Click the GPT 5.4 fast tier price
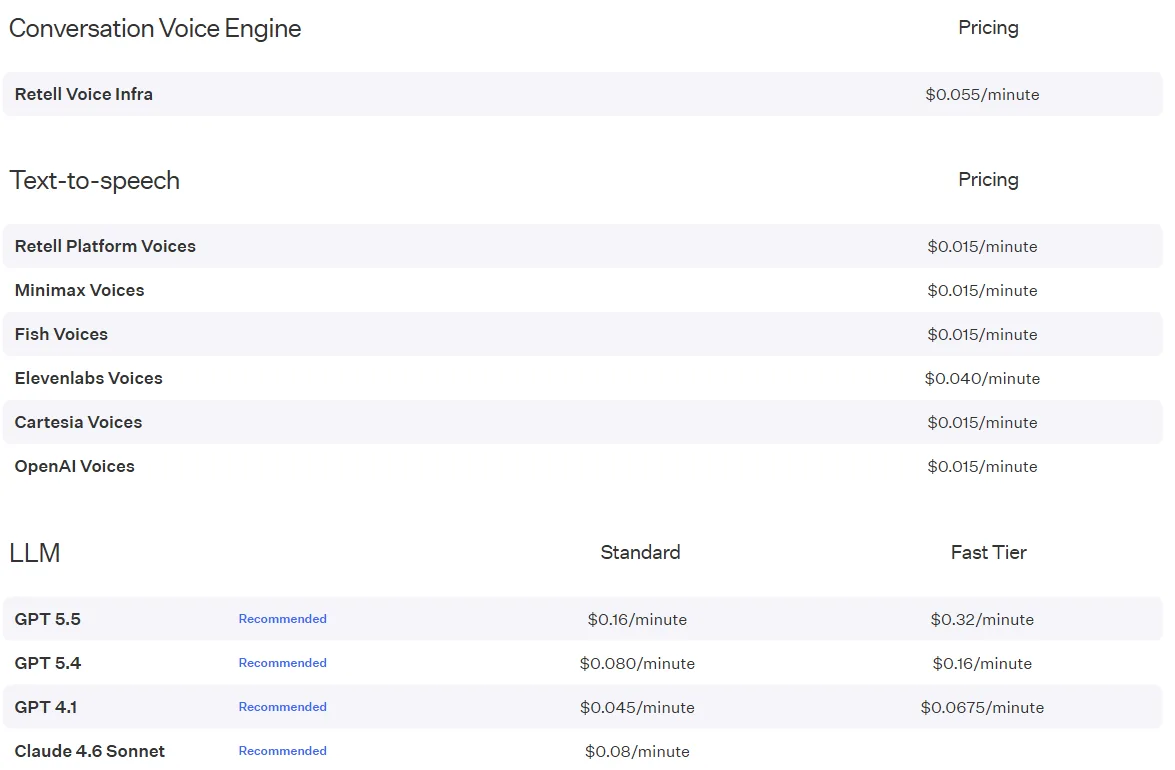This screenshot has height=770, width=1175. (x=982, y=664)
